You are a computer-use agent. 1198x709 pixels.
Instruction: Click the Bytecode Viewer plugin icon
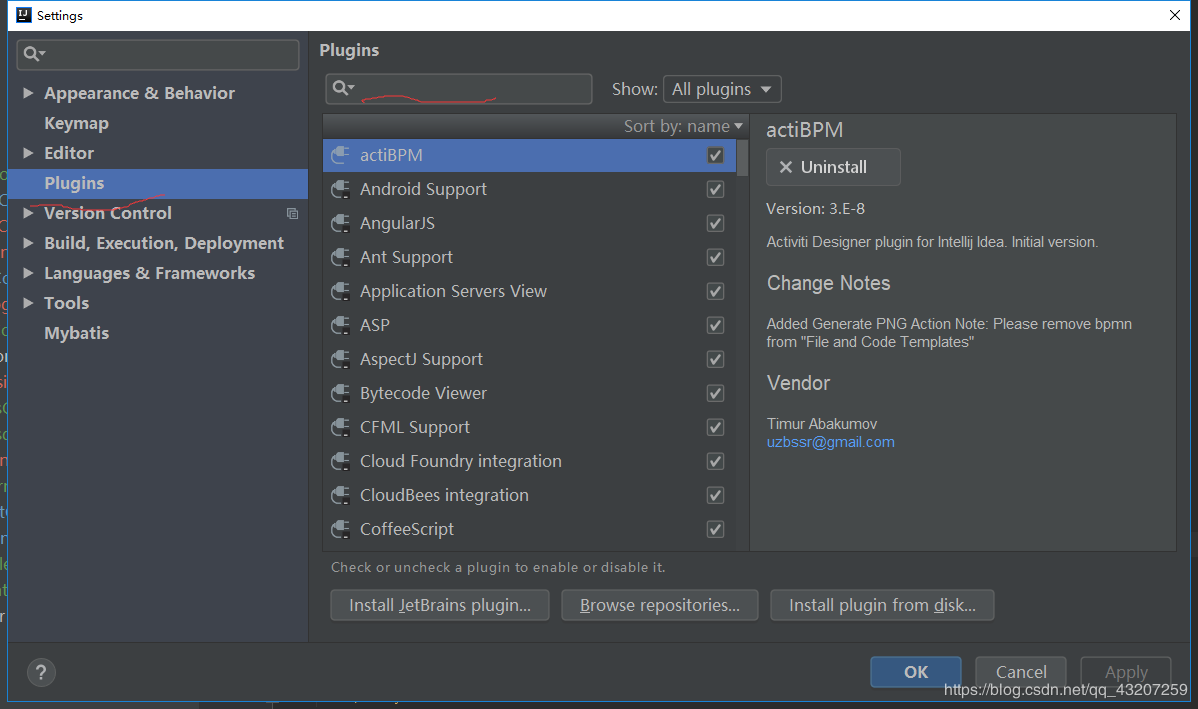coord(341,393)
